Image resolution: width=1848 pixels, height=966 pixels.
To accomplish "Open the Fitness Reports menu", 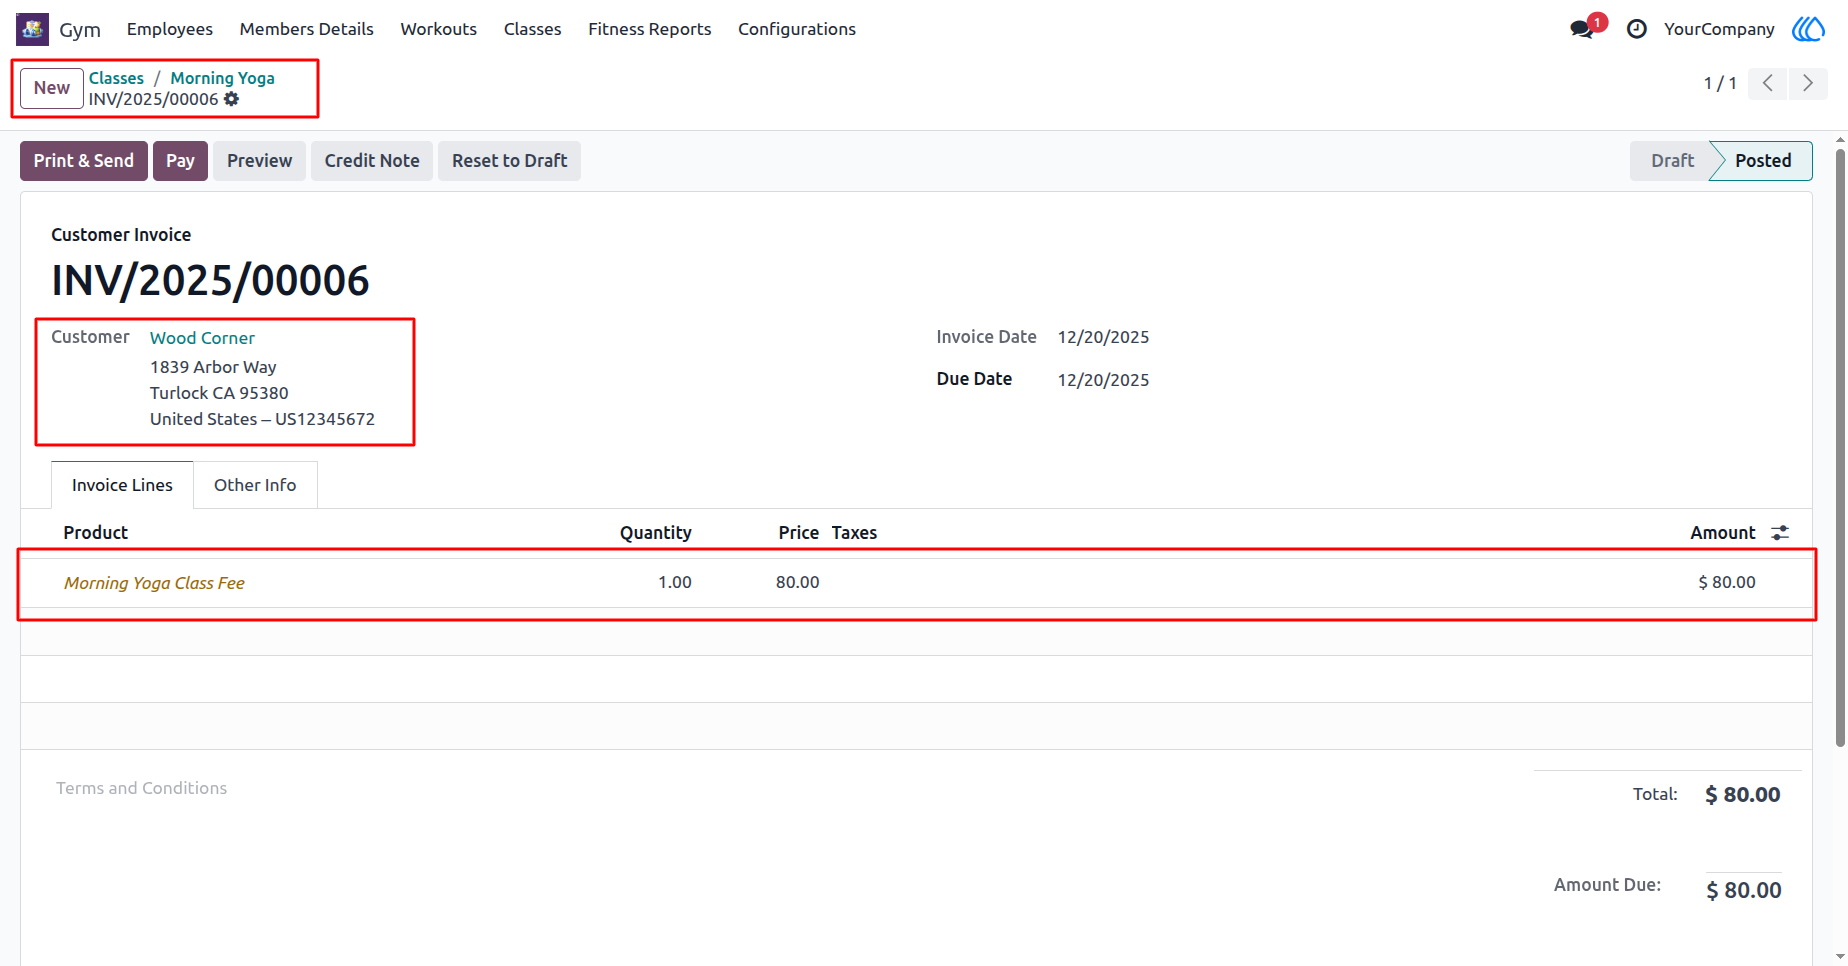I will point(650,29).
